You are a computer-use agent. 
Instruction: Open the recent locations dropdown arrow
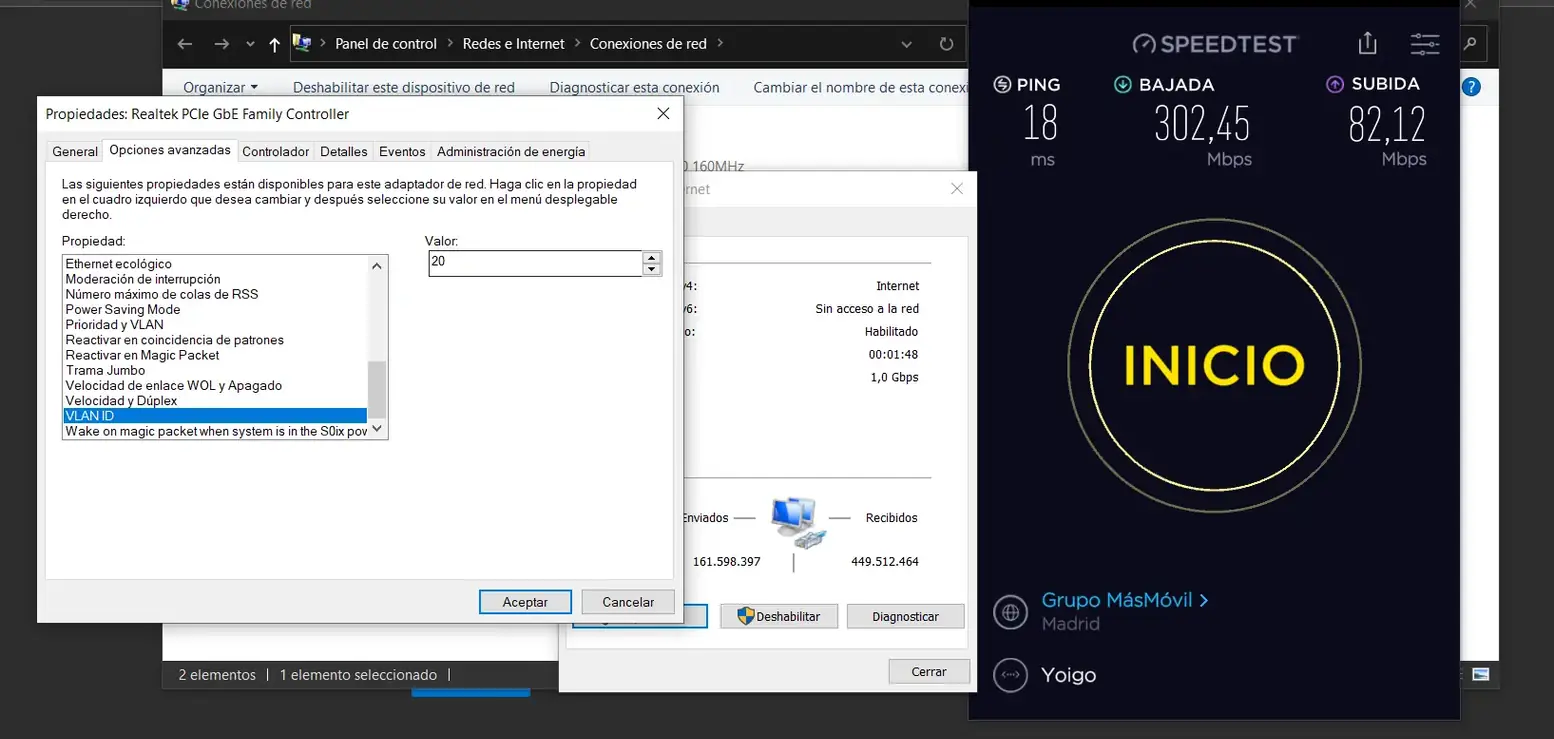click(250, 44)
